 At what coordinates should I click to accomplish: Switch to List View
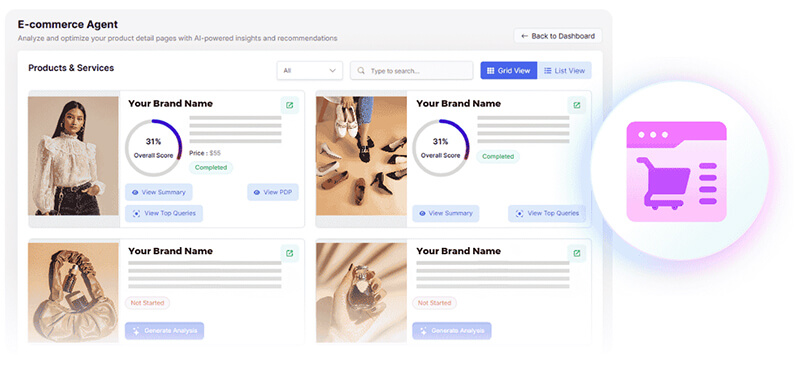tap(564, 70)
